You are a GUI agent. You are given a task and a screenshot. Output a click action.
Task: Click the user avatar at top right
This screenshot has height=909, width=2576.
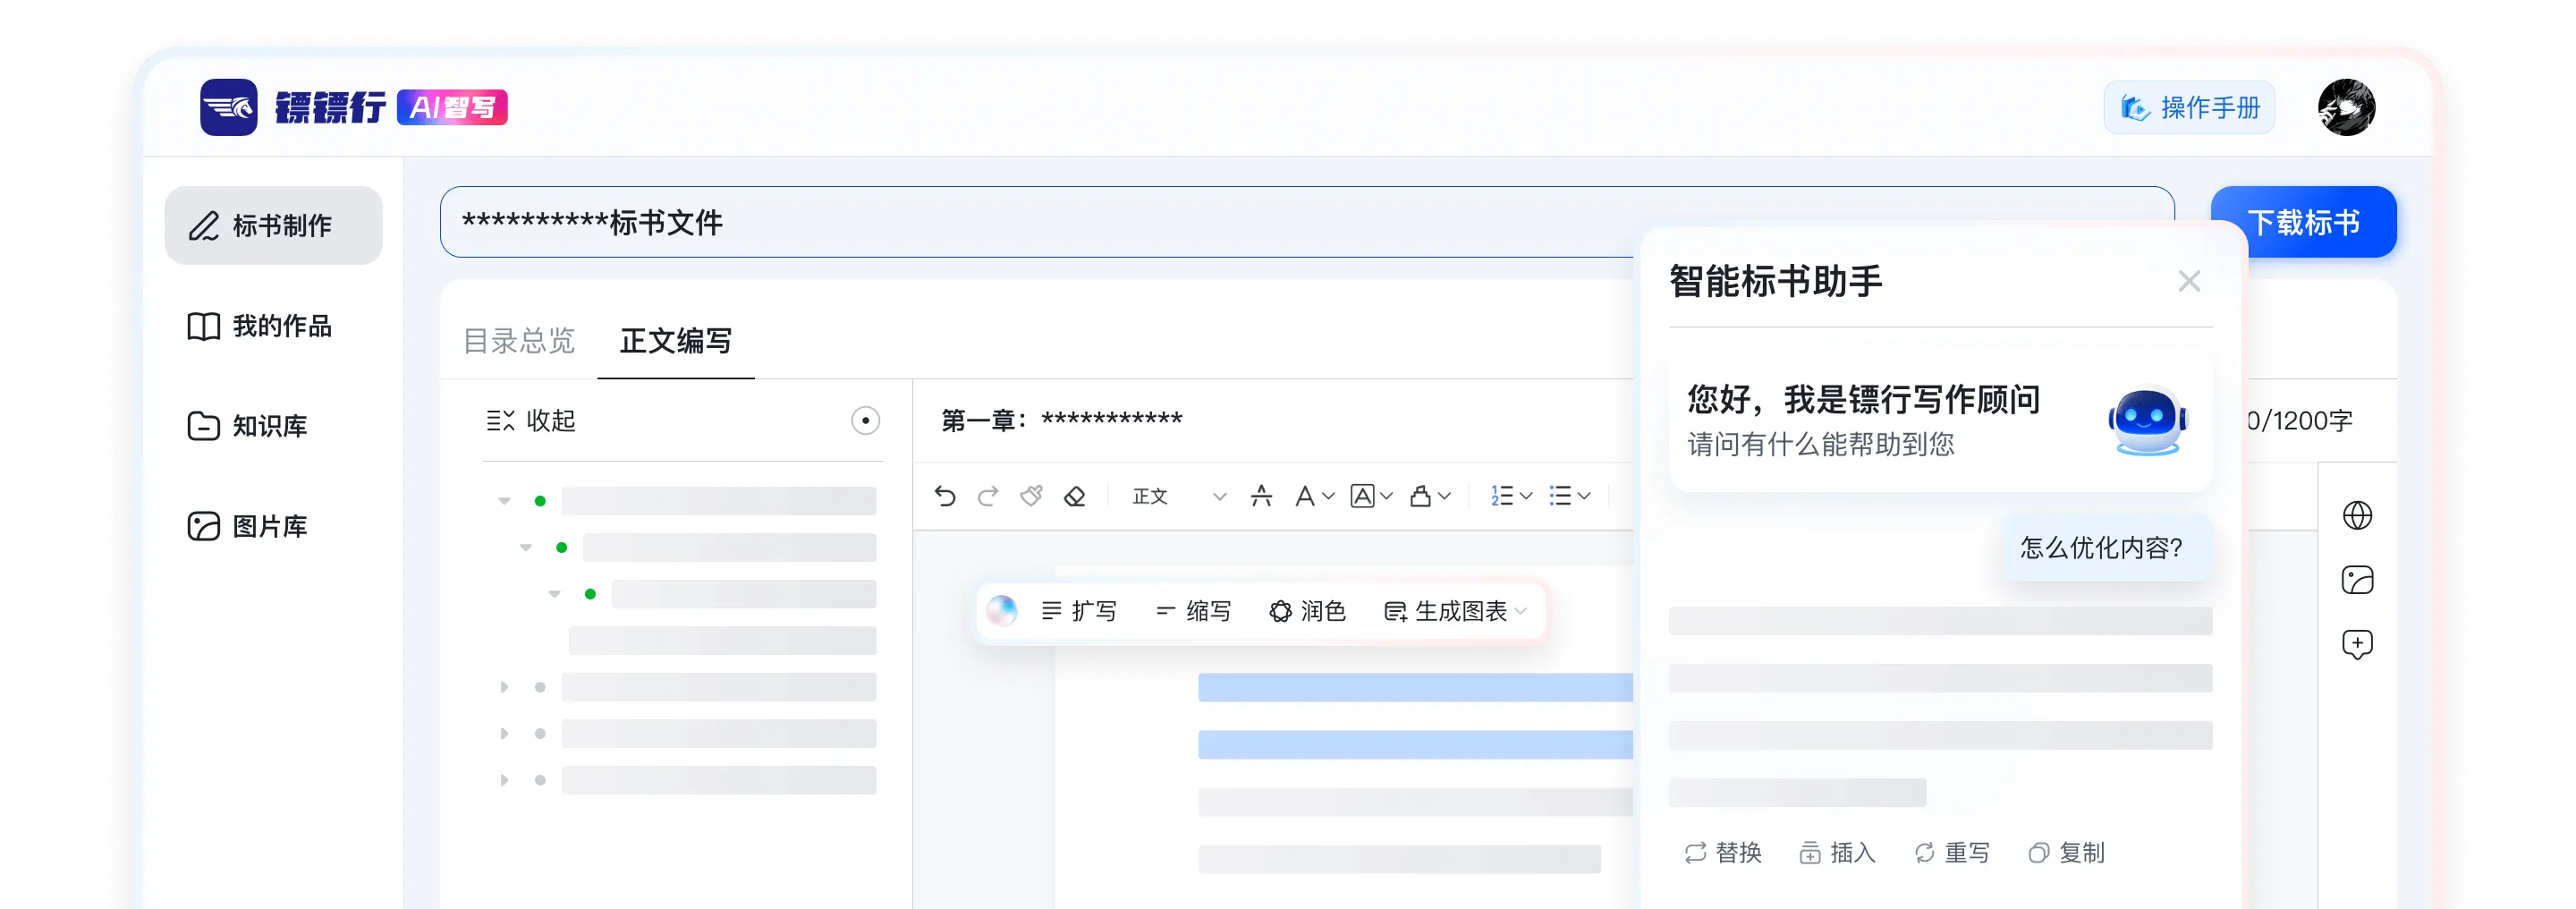click(x=2346, y=107)
